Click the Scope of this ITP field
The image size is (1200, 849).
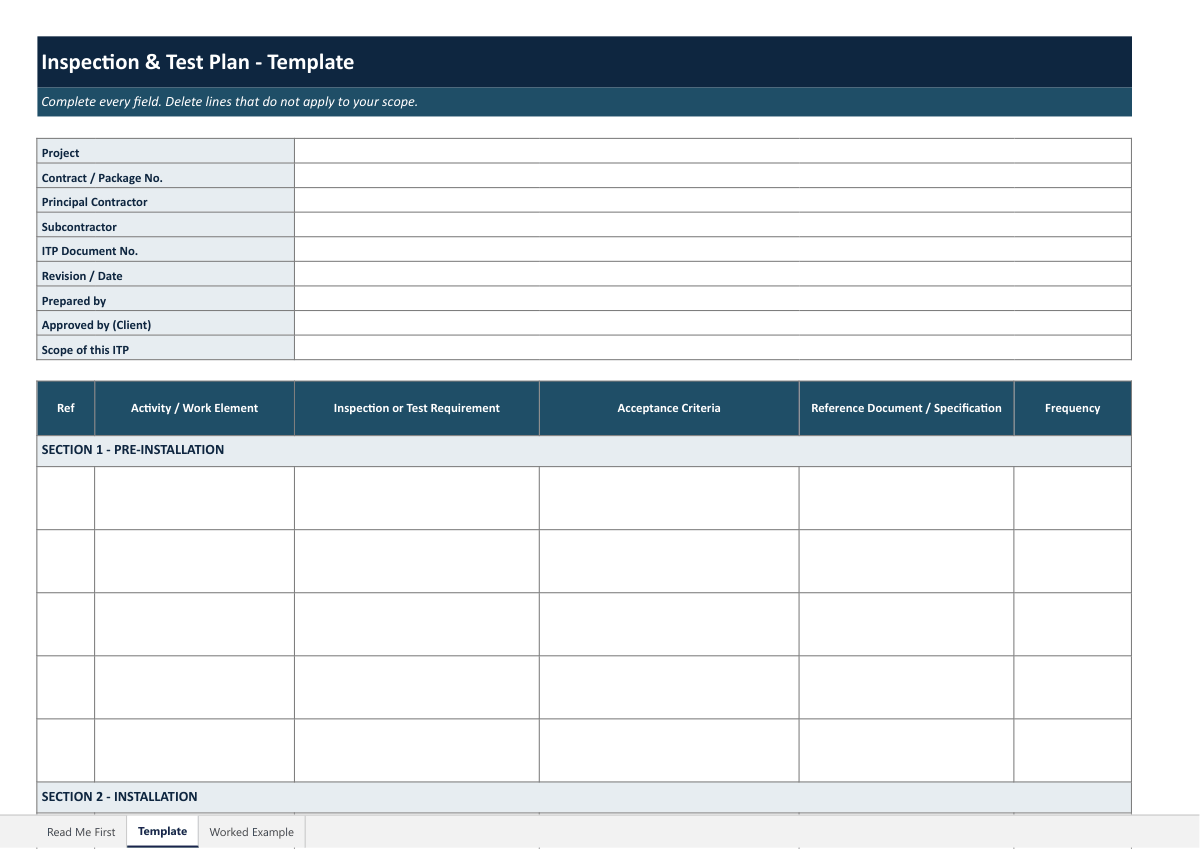pos(713,348)
